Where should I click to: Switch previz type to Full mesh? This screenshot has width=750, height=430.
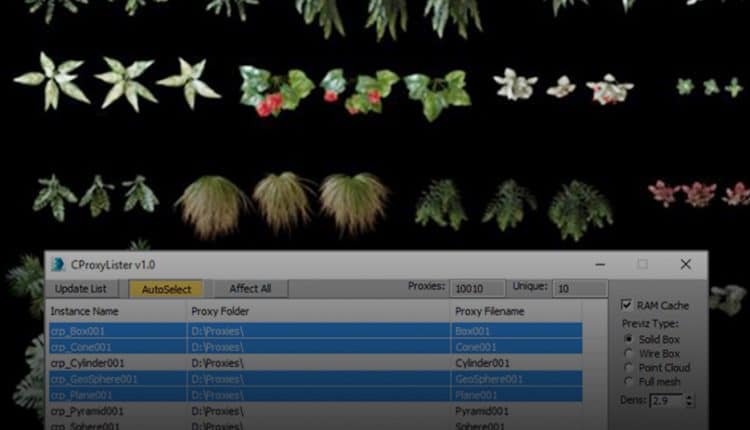click(x=627, y=381)
